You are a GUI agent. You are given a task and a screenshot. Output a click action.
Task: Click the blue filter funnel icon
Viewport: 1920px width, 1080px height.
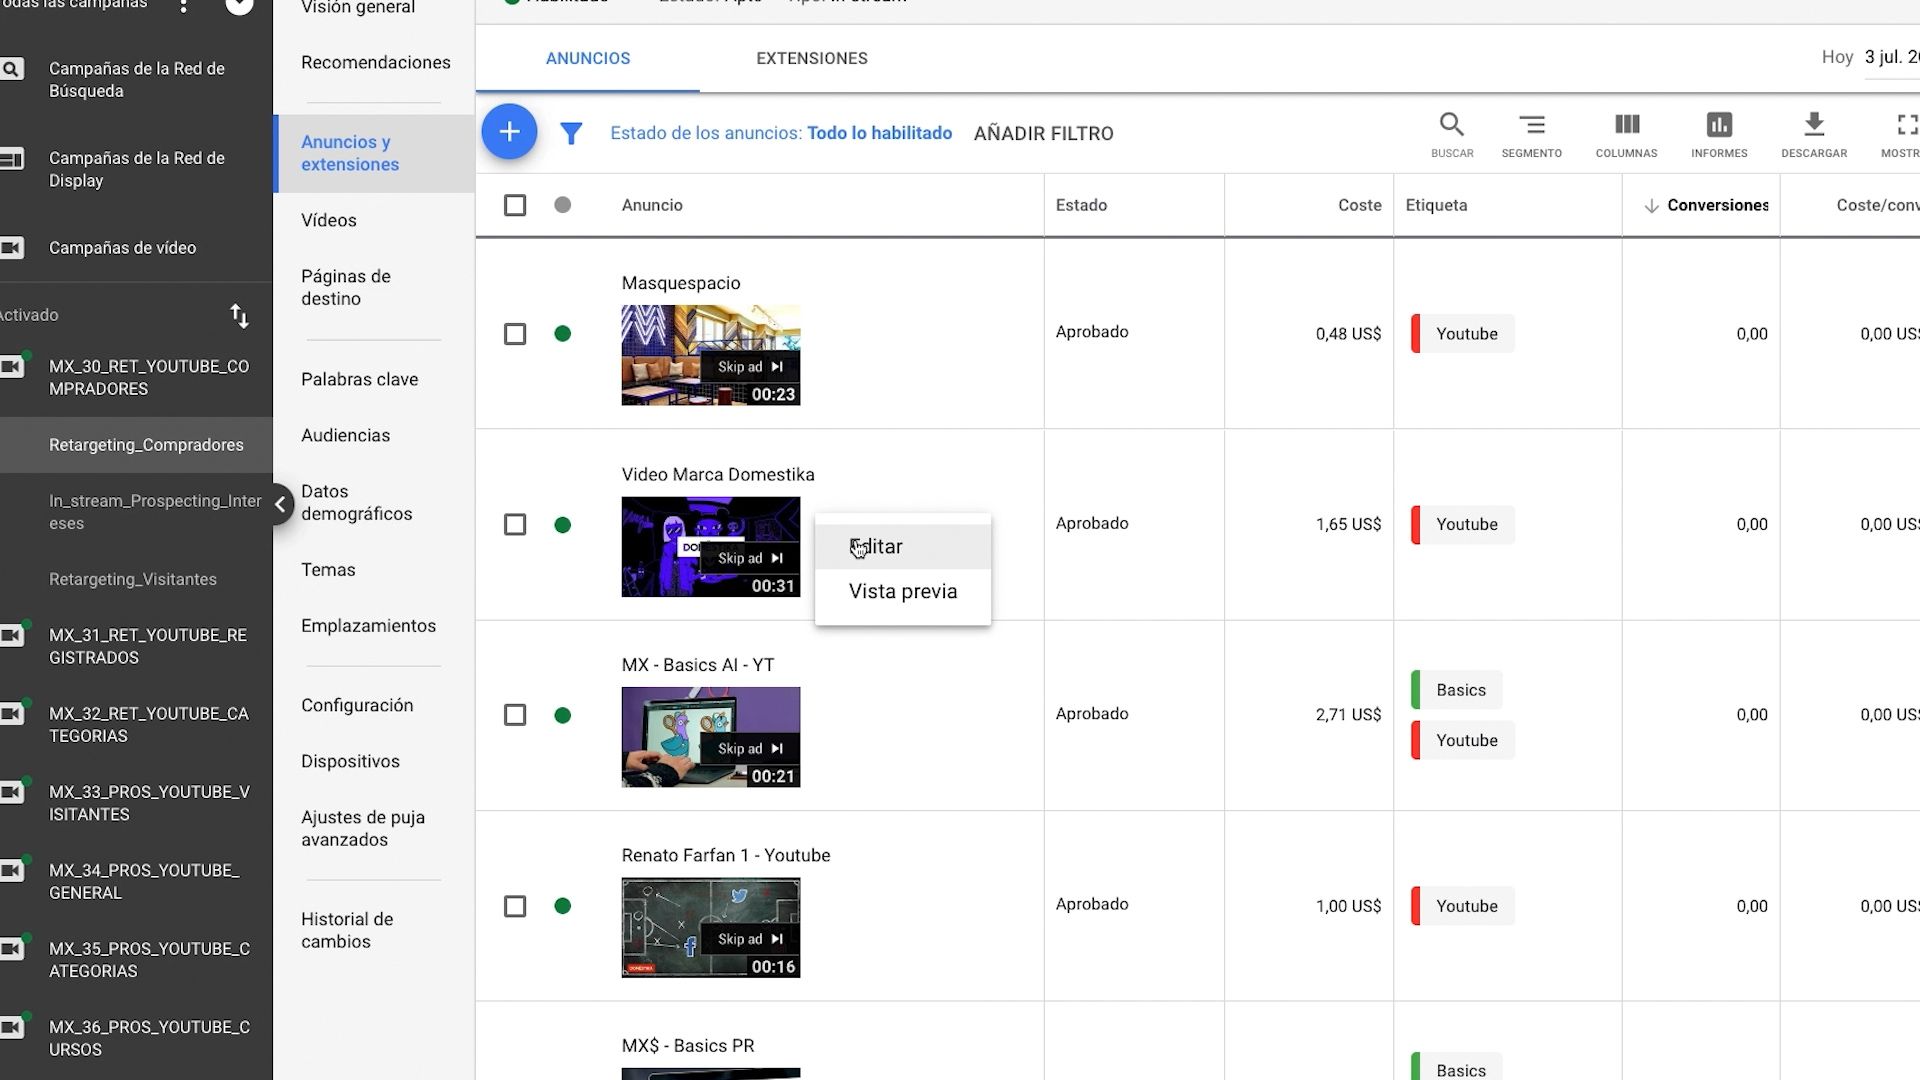(x=571, y=133)
